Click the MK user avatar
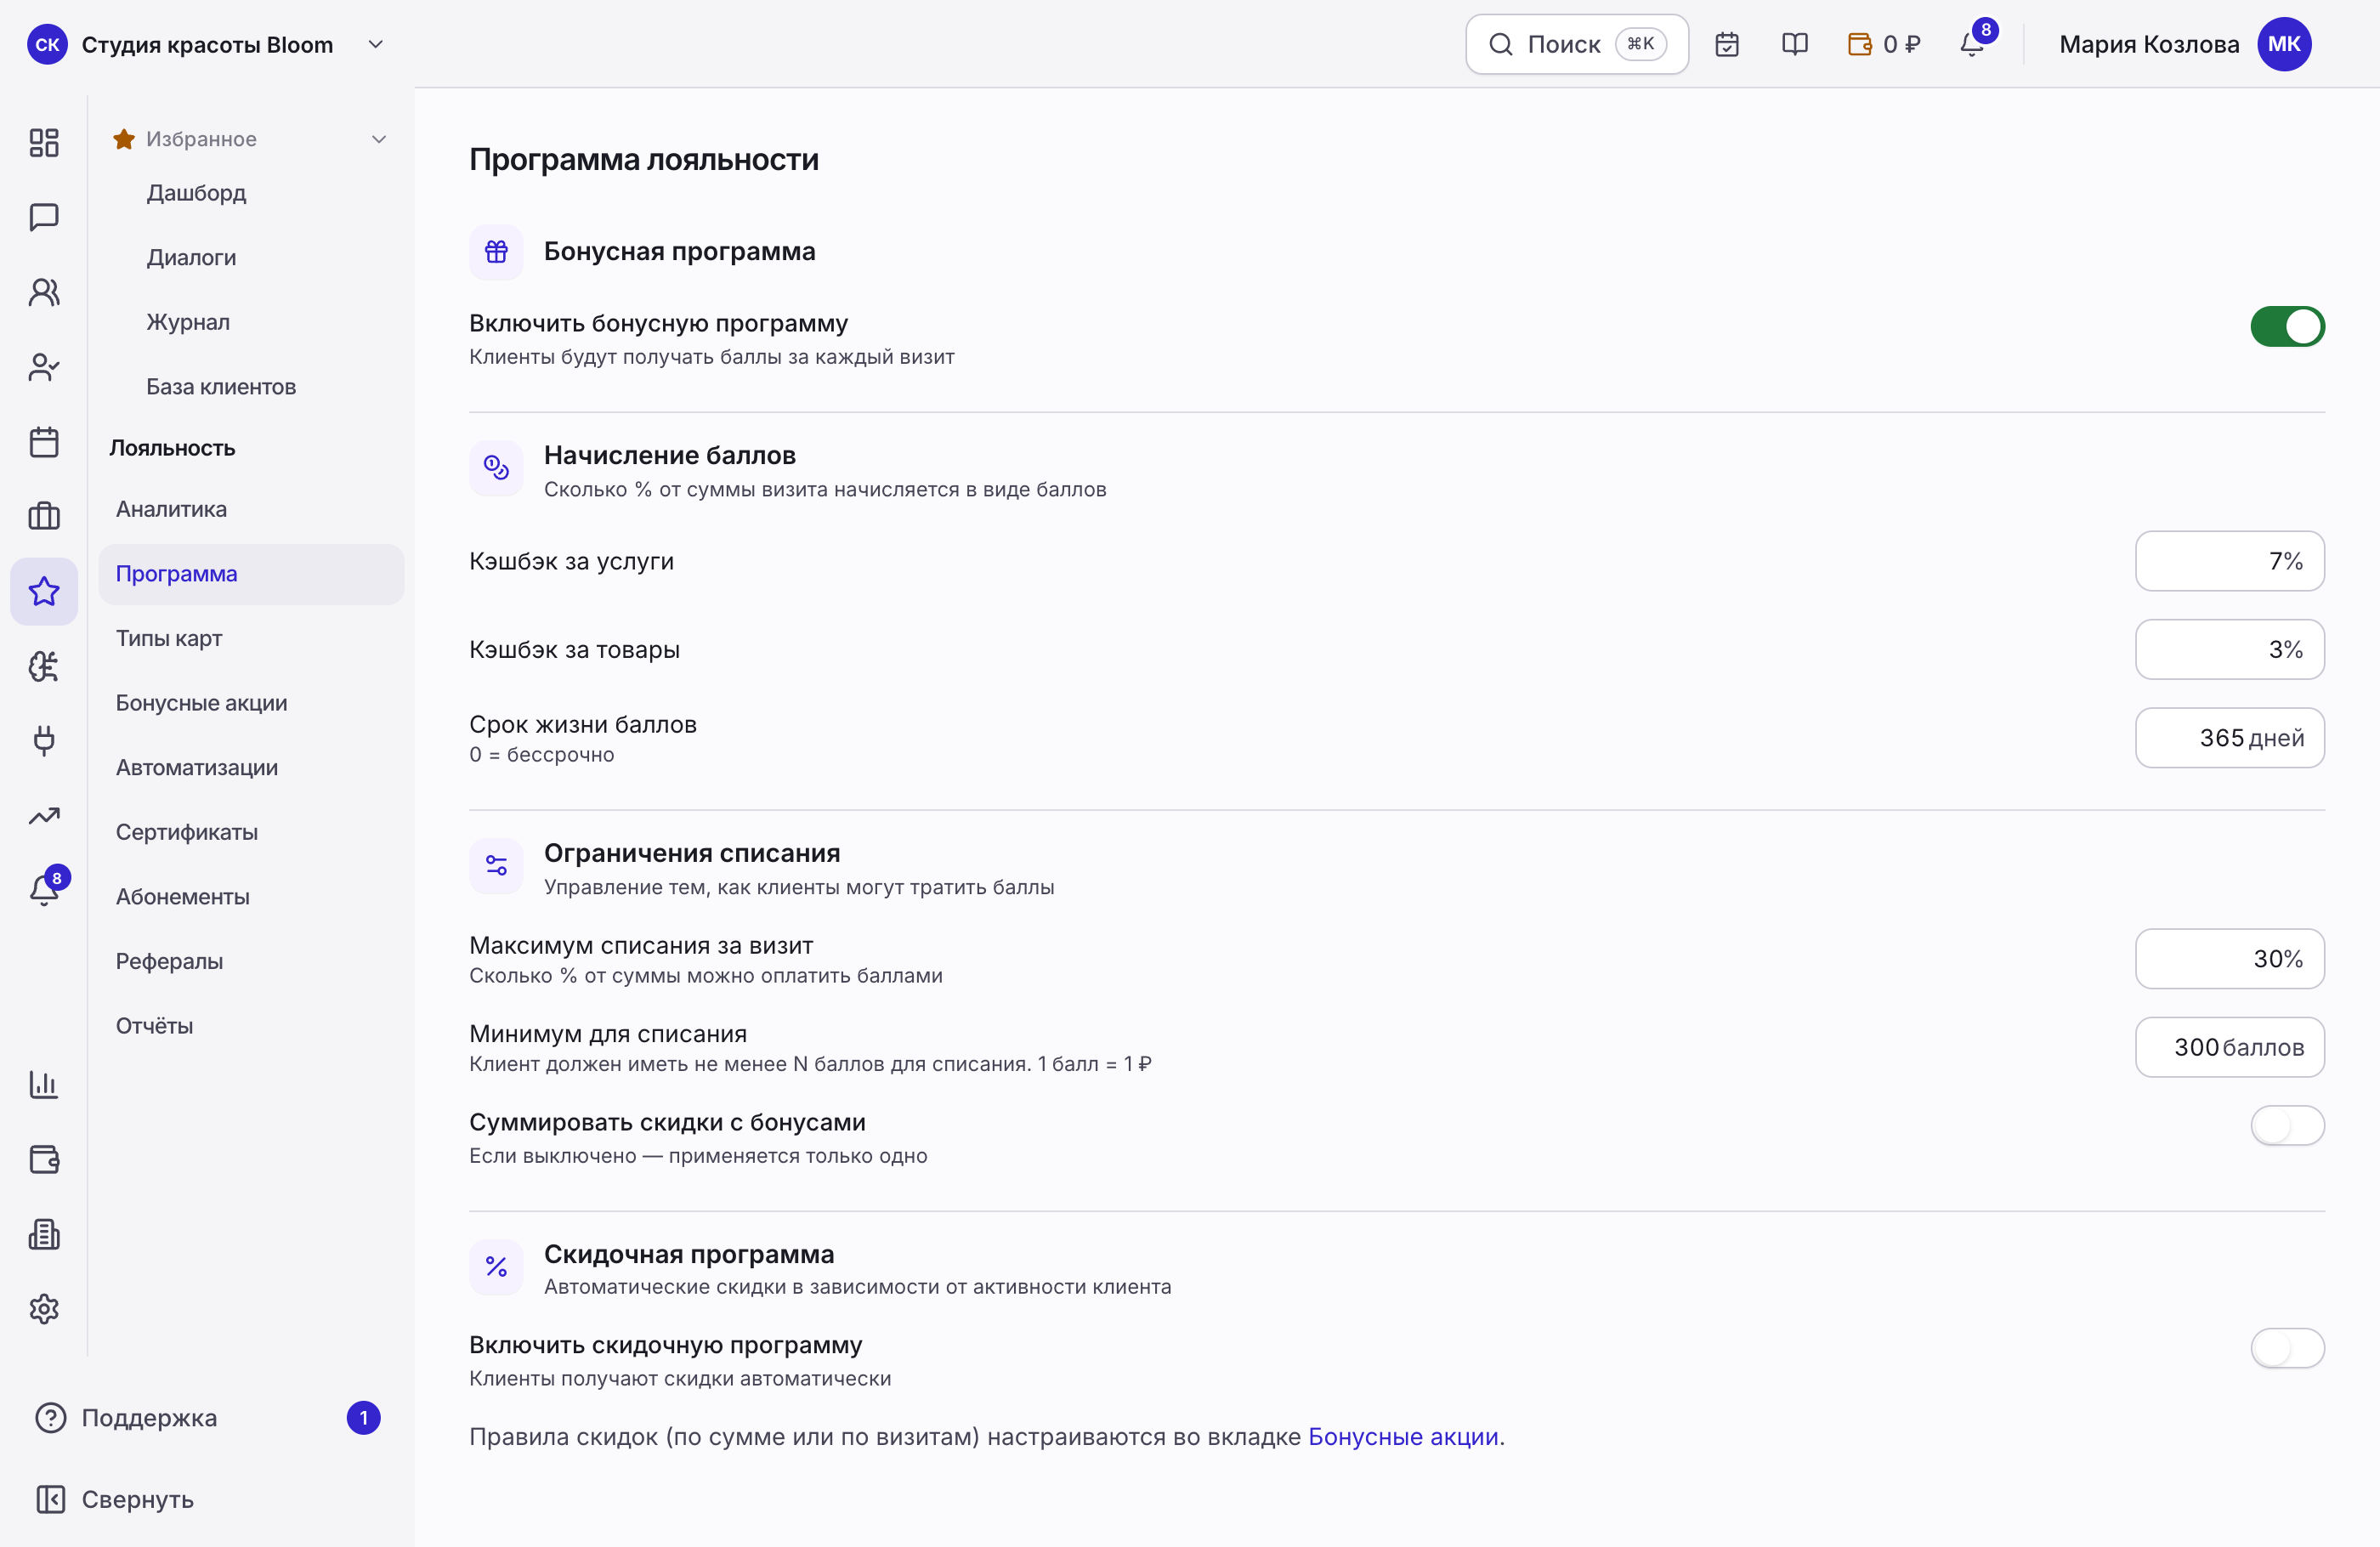Screen dimensions: 2380x1547 (x=2284, y=44)
